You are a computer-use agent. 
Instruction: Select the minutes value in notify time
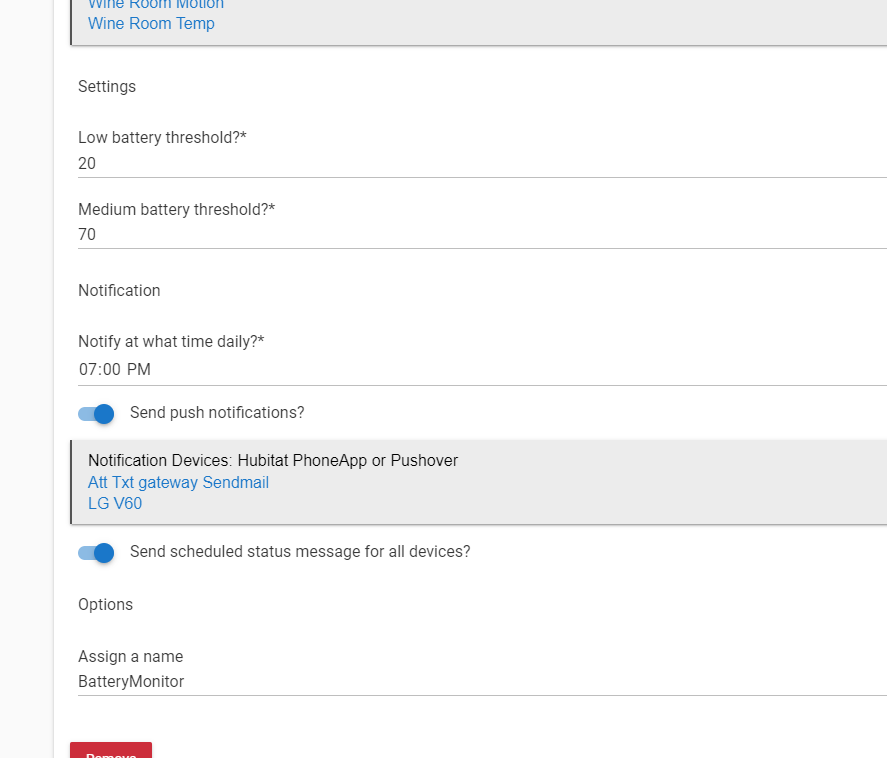[111, 370]
